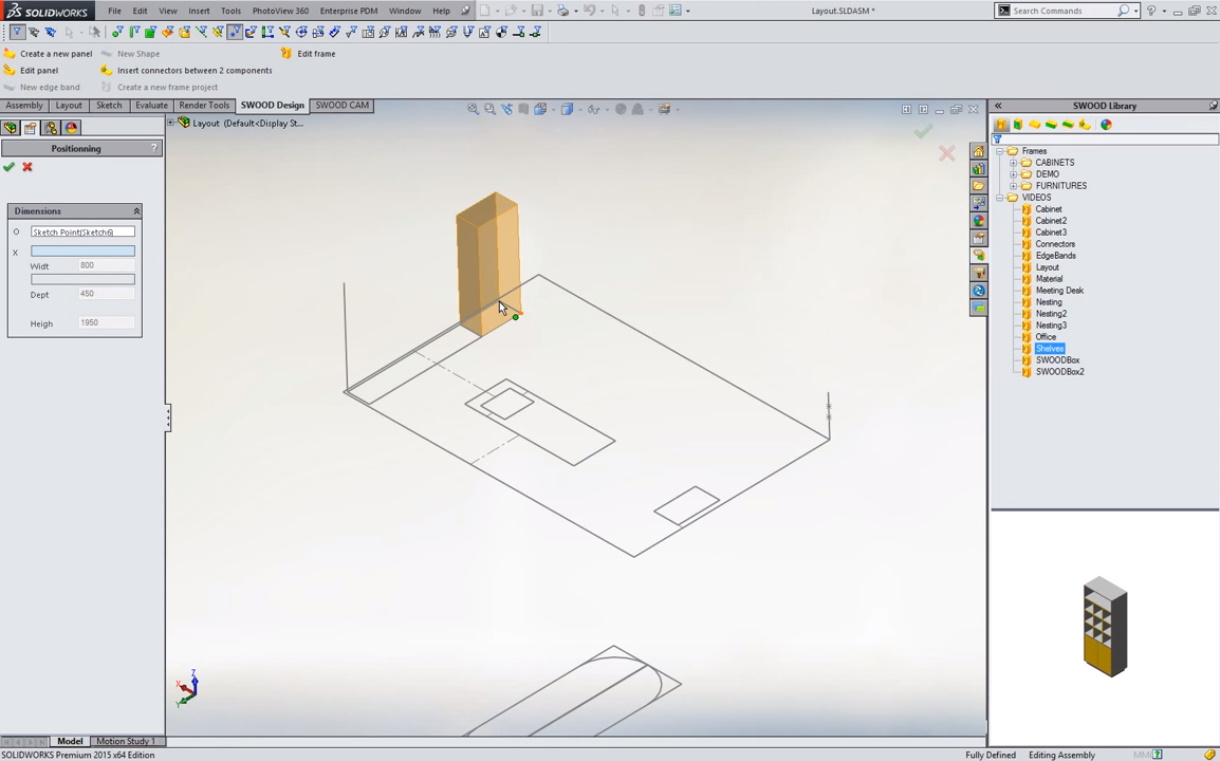Select the Meeting Desk library item

[1059, 291]
